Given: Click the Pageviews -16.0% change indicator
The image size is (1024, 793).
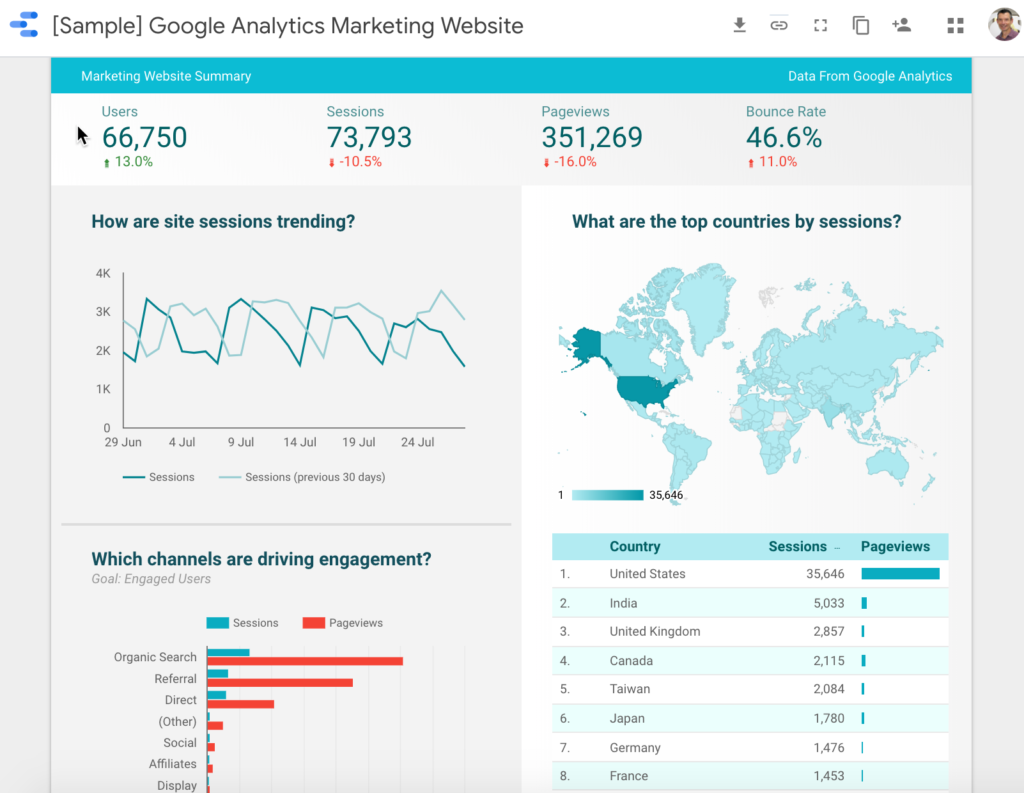Looking at the screenshot, I should pyautogui.click(x=569, y=162).
